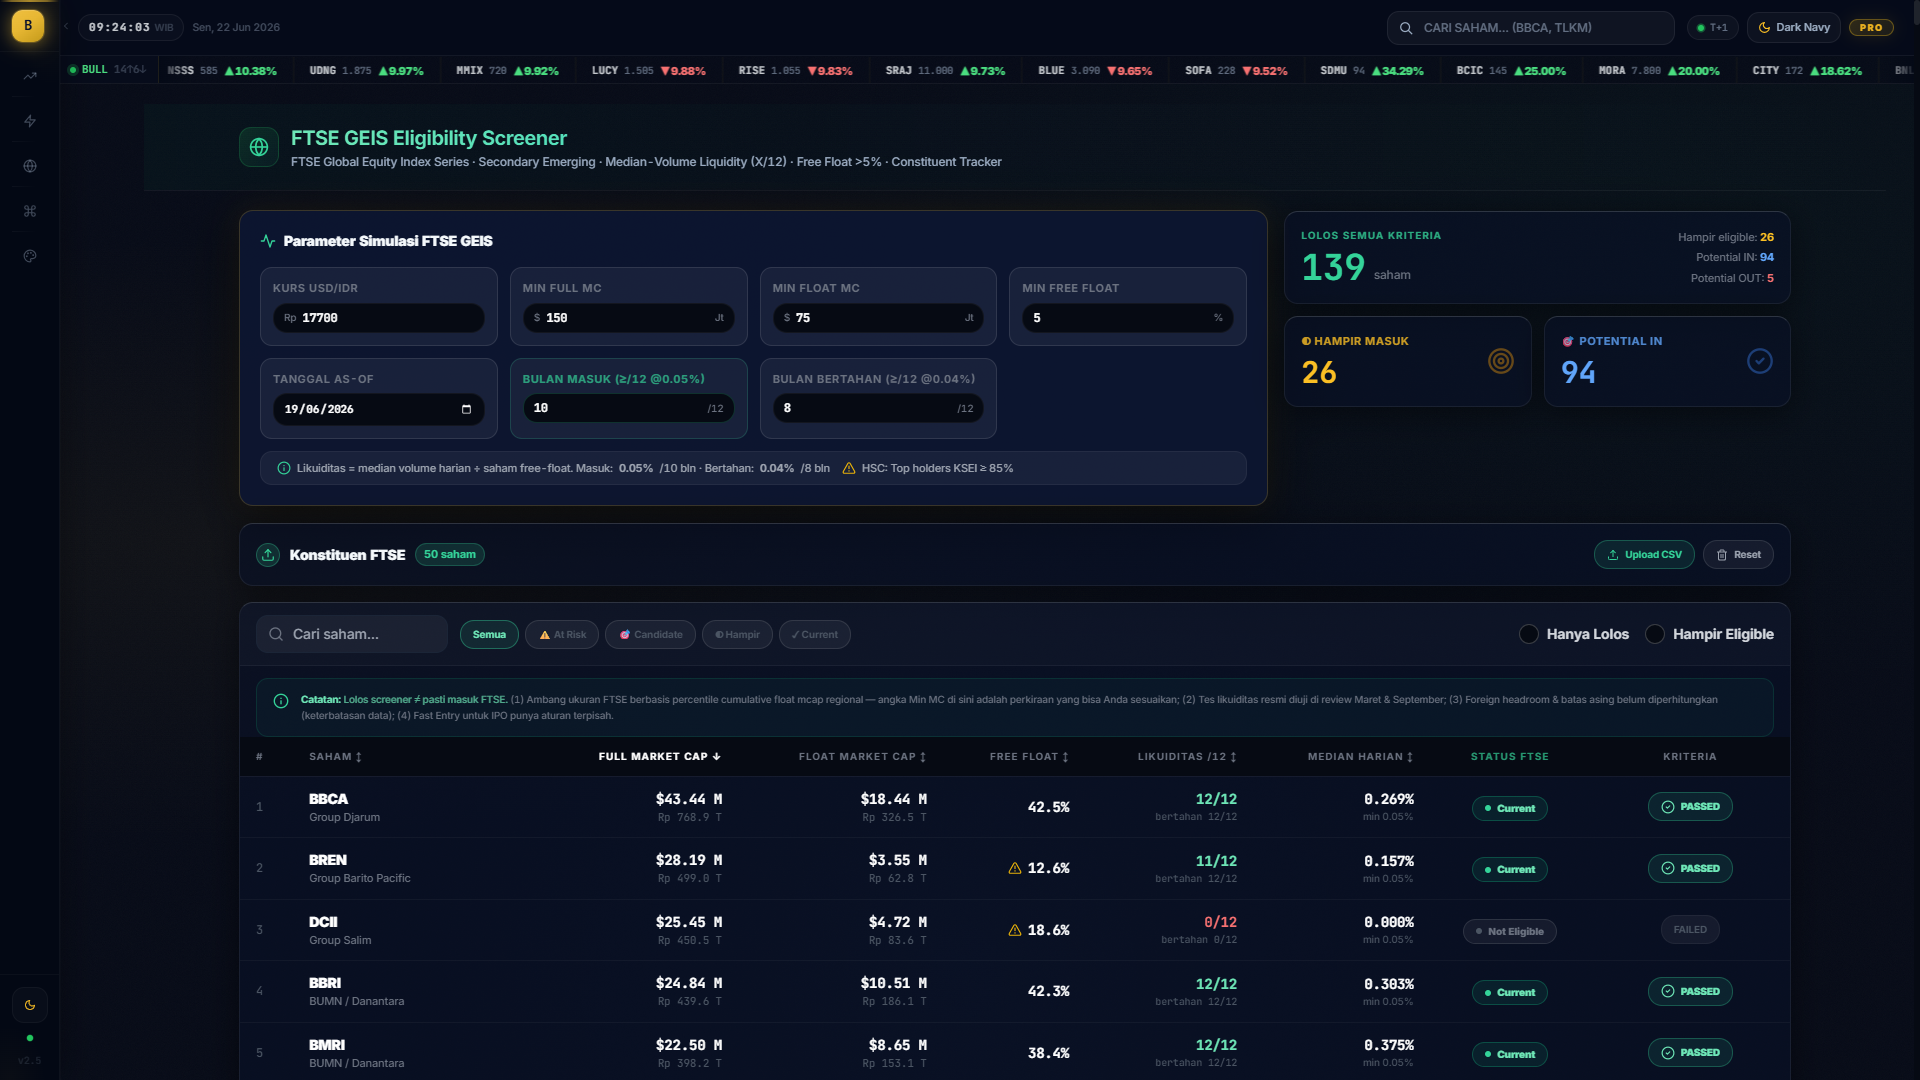Select the Hampir filter tab
This screenshot has height=1080, width=1920.
[737, 635]
